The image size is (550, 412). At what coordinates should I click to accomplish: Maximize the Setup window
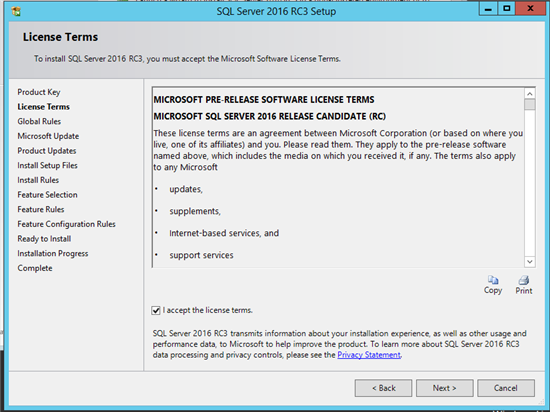coord(507,9)
